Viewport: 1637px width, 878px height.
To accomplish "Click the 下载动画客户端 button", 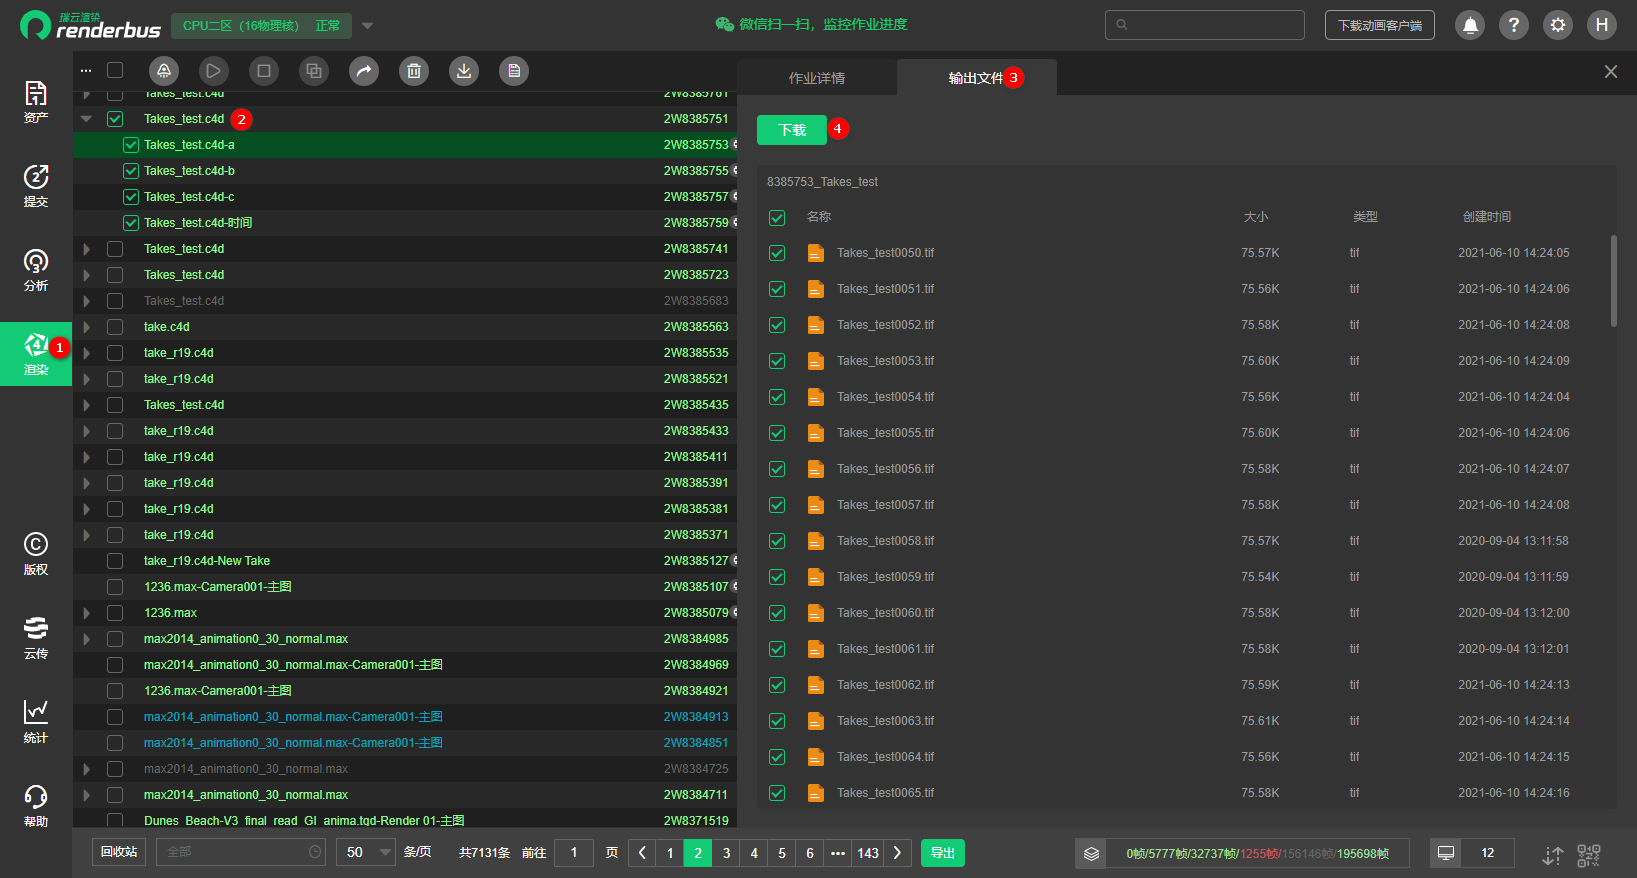I will pos(1380,25).
